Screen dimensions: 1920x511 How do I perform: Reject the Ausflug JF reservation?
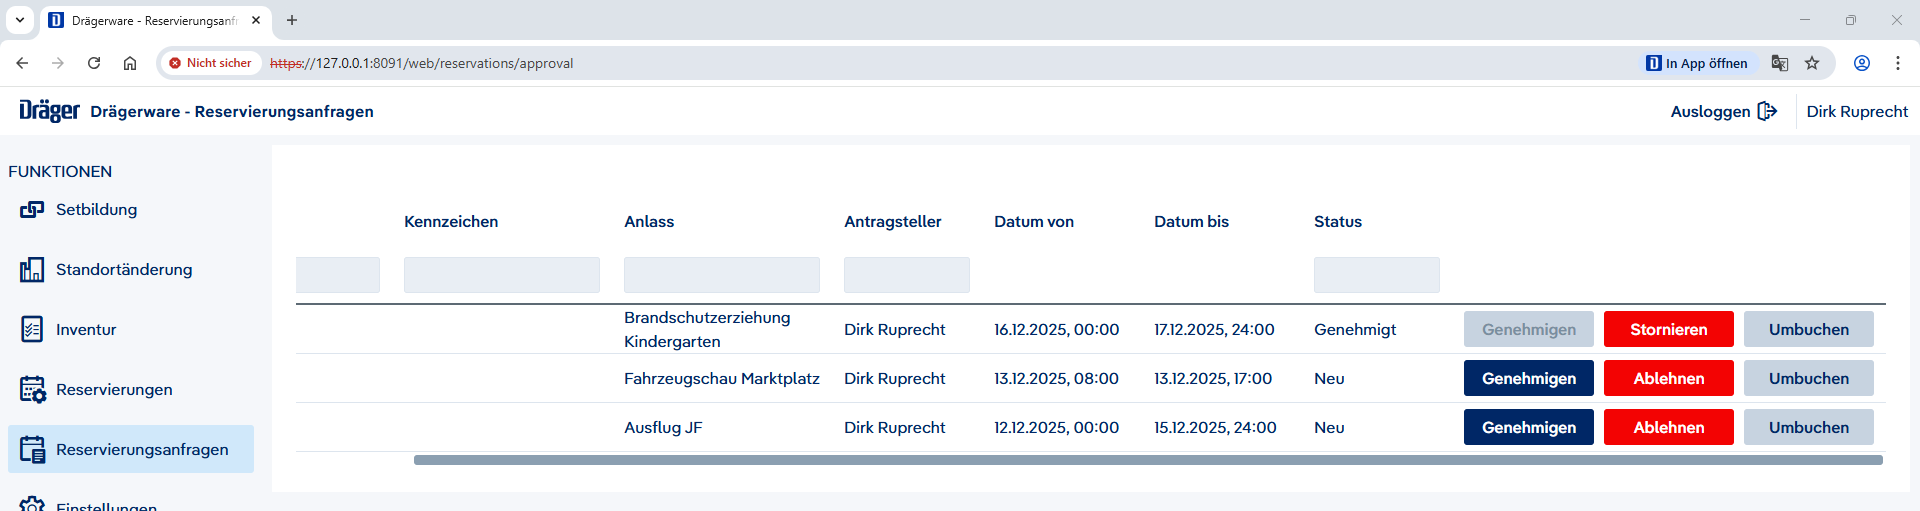(1668, 428)
